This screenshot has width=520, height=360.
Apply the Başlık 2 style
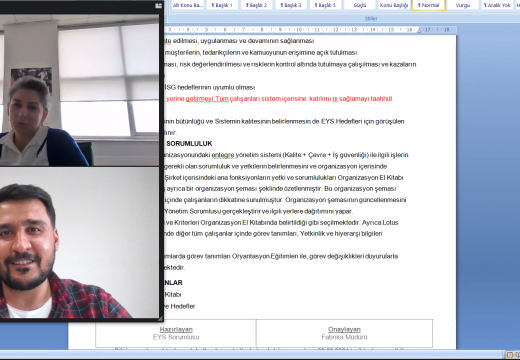click(x=256, y=5)
